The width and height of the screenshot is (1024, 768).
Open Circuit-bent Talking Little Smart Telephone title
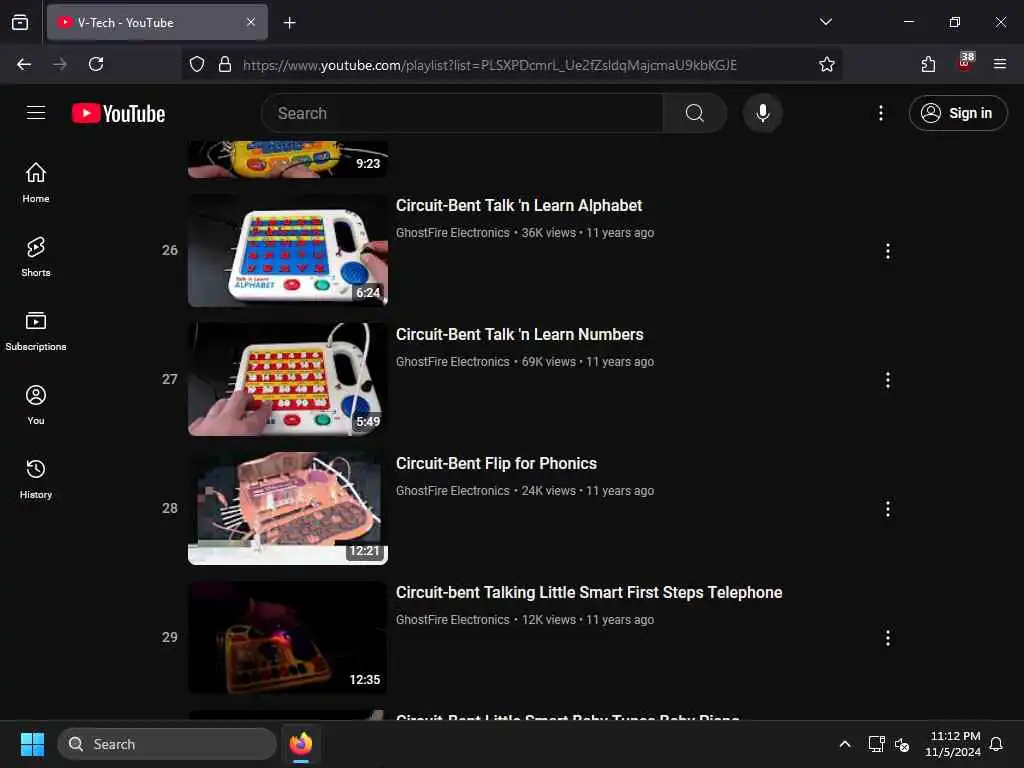coord(588,592)
